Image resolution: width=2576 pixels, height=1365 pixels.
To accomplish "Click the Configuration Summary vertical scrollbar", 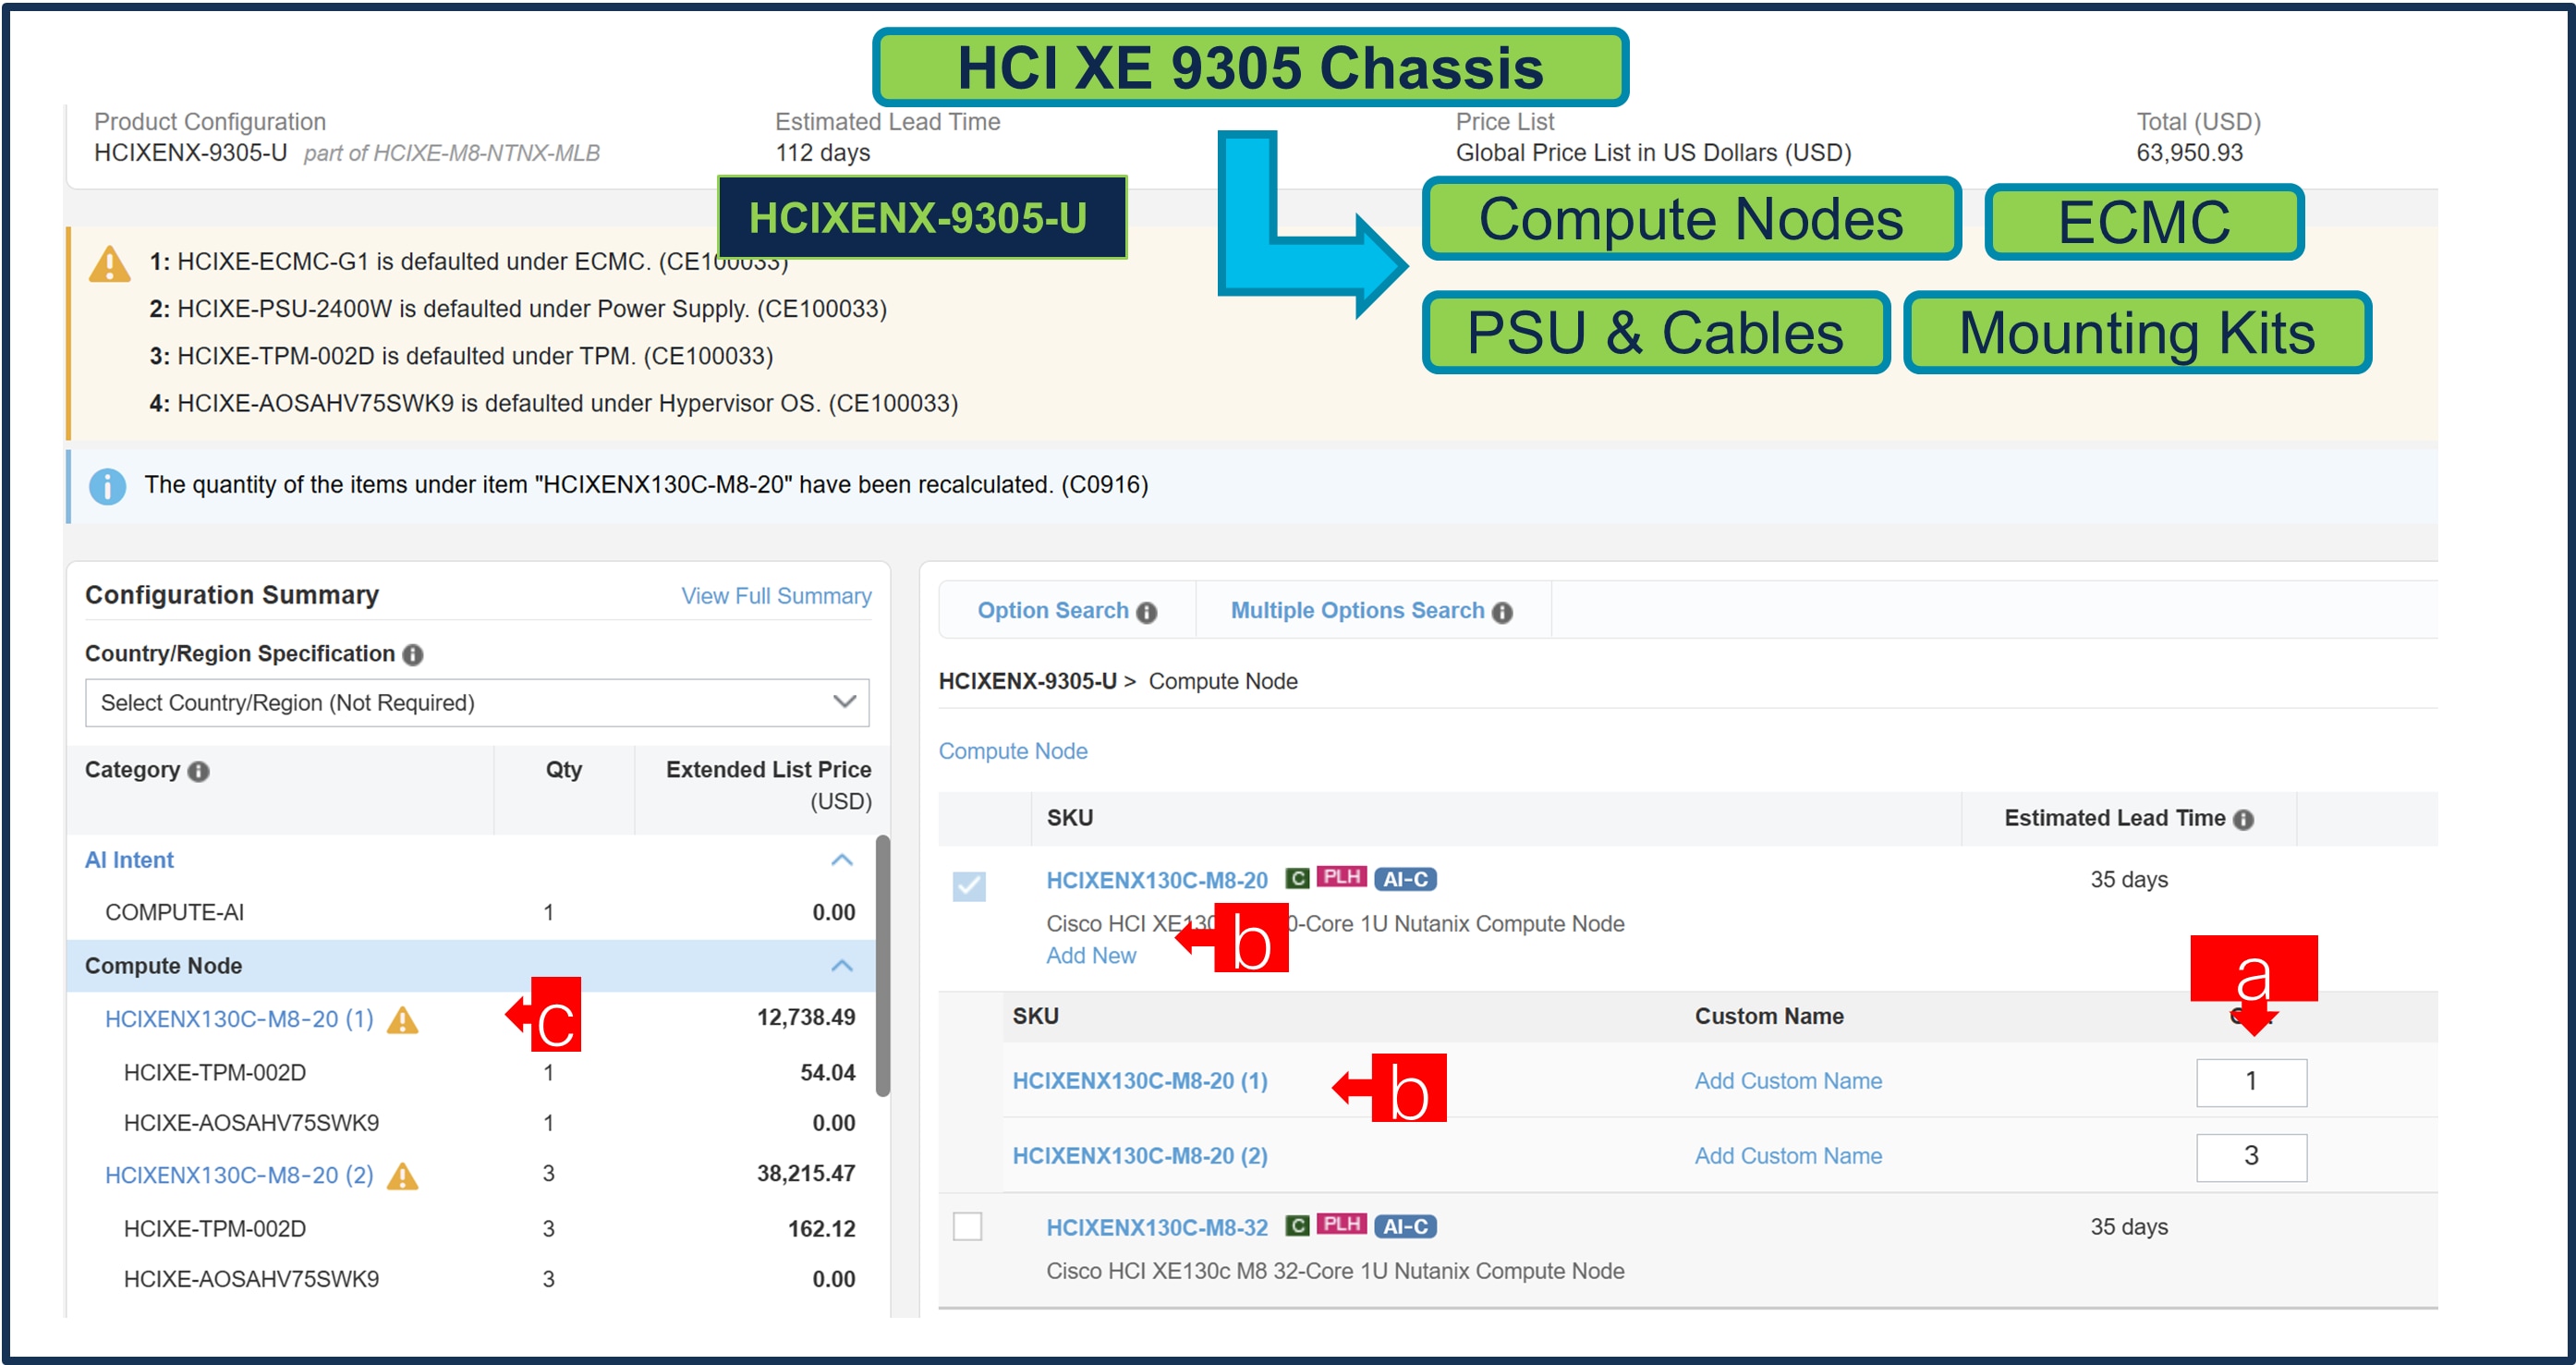I will click(882, 966).
